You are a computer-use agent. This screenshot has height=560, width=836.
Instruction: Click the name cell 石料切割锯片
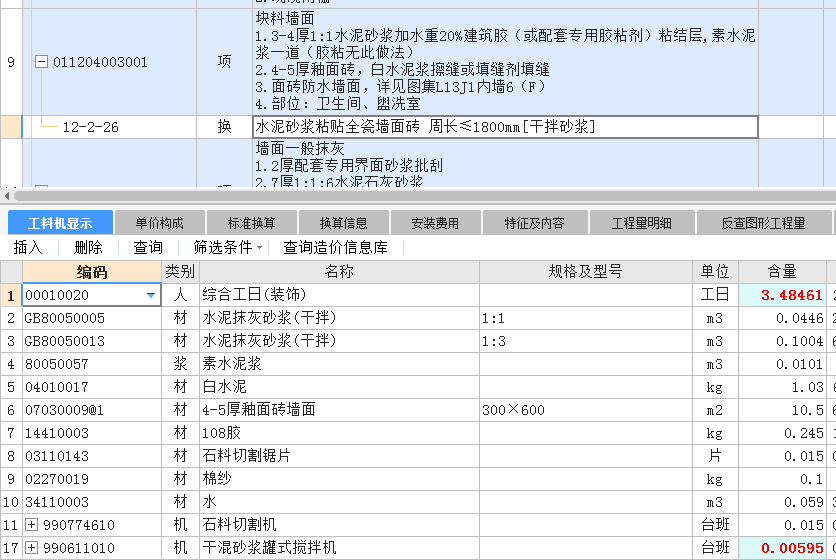(339, 456)
